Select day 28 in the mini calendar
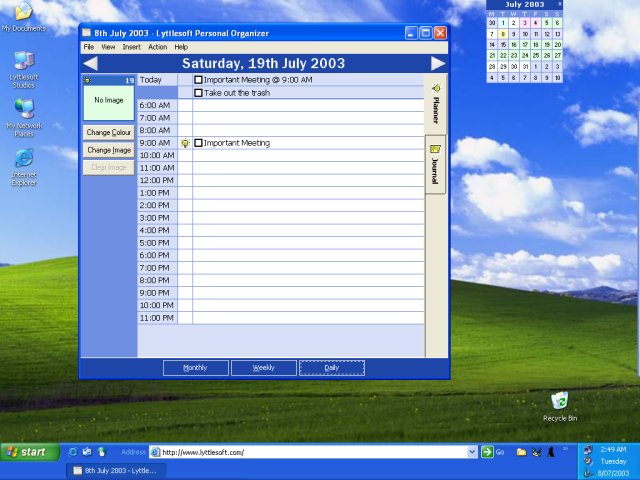The height and width of the screenshot is (480, 640). pyautogui.click(x=492, y=67)
